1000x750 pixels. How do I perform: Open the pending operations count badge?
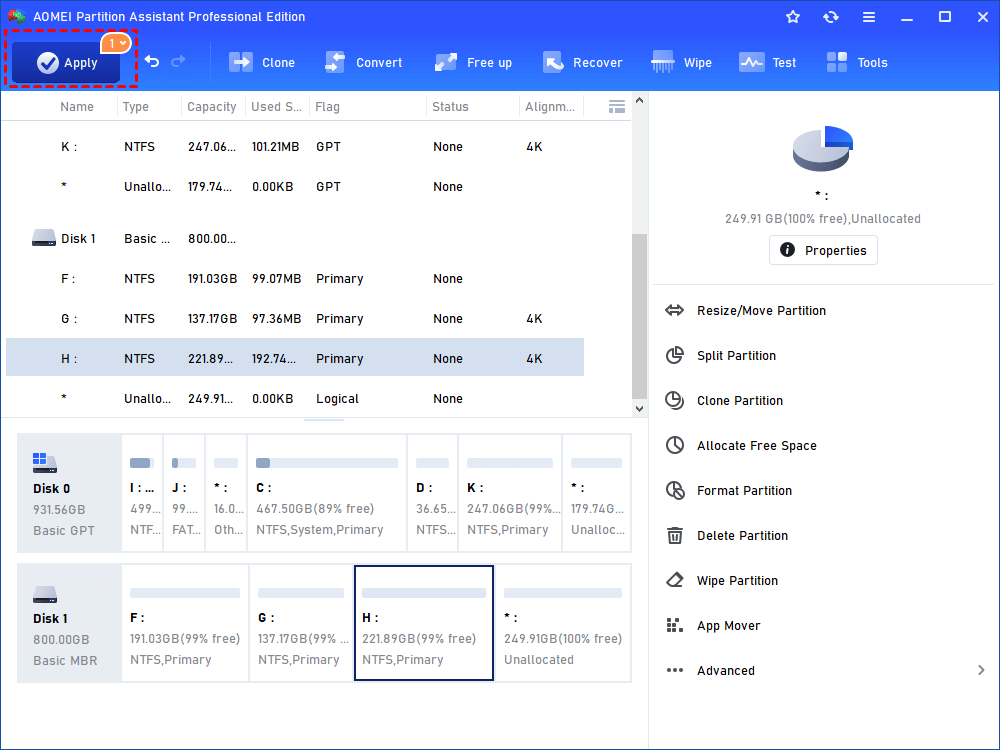pyautogui.click(x=116, y=43)
